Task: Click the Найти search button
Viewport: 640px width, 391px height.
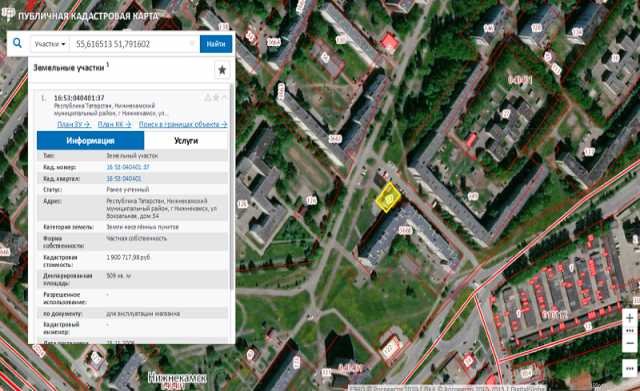Action: (216, 44)
